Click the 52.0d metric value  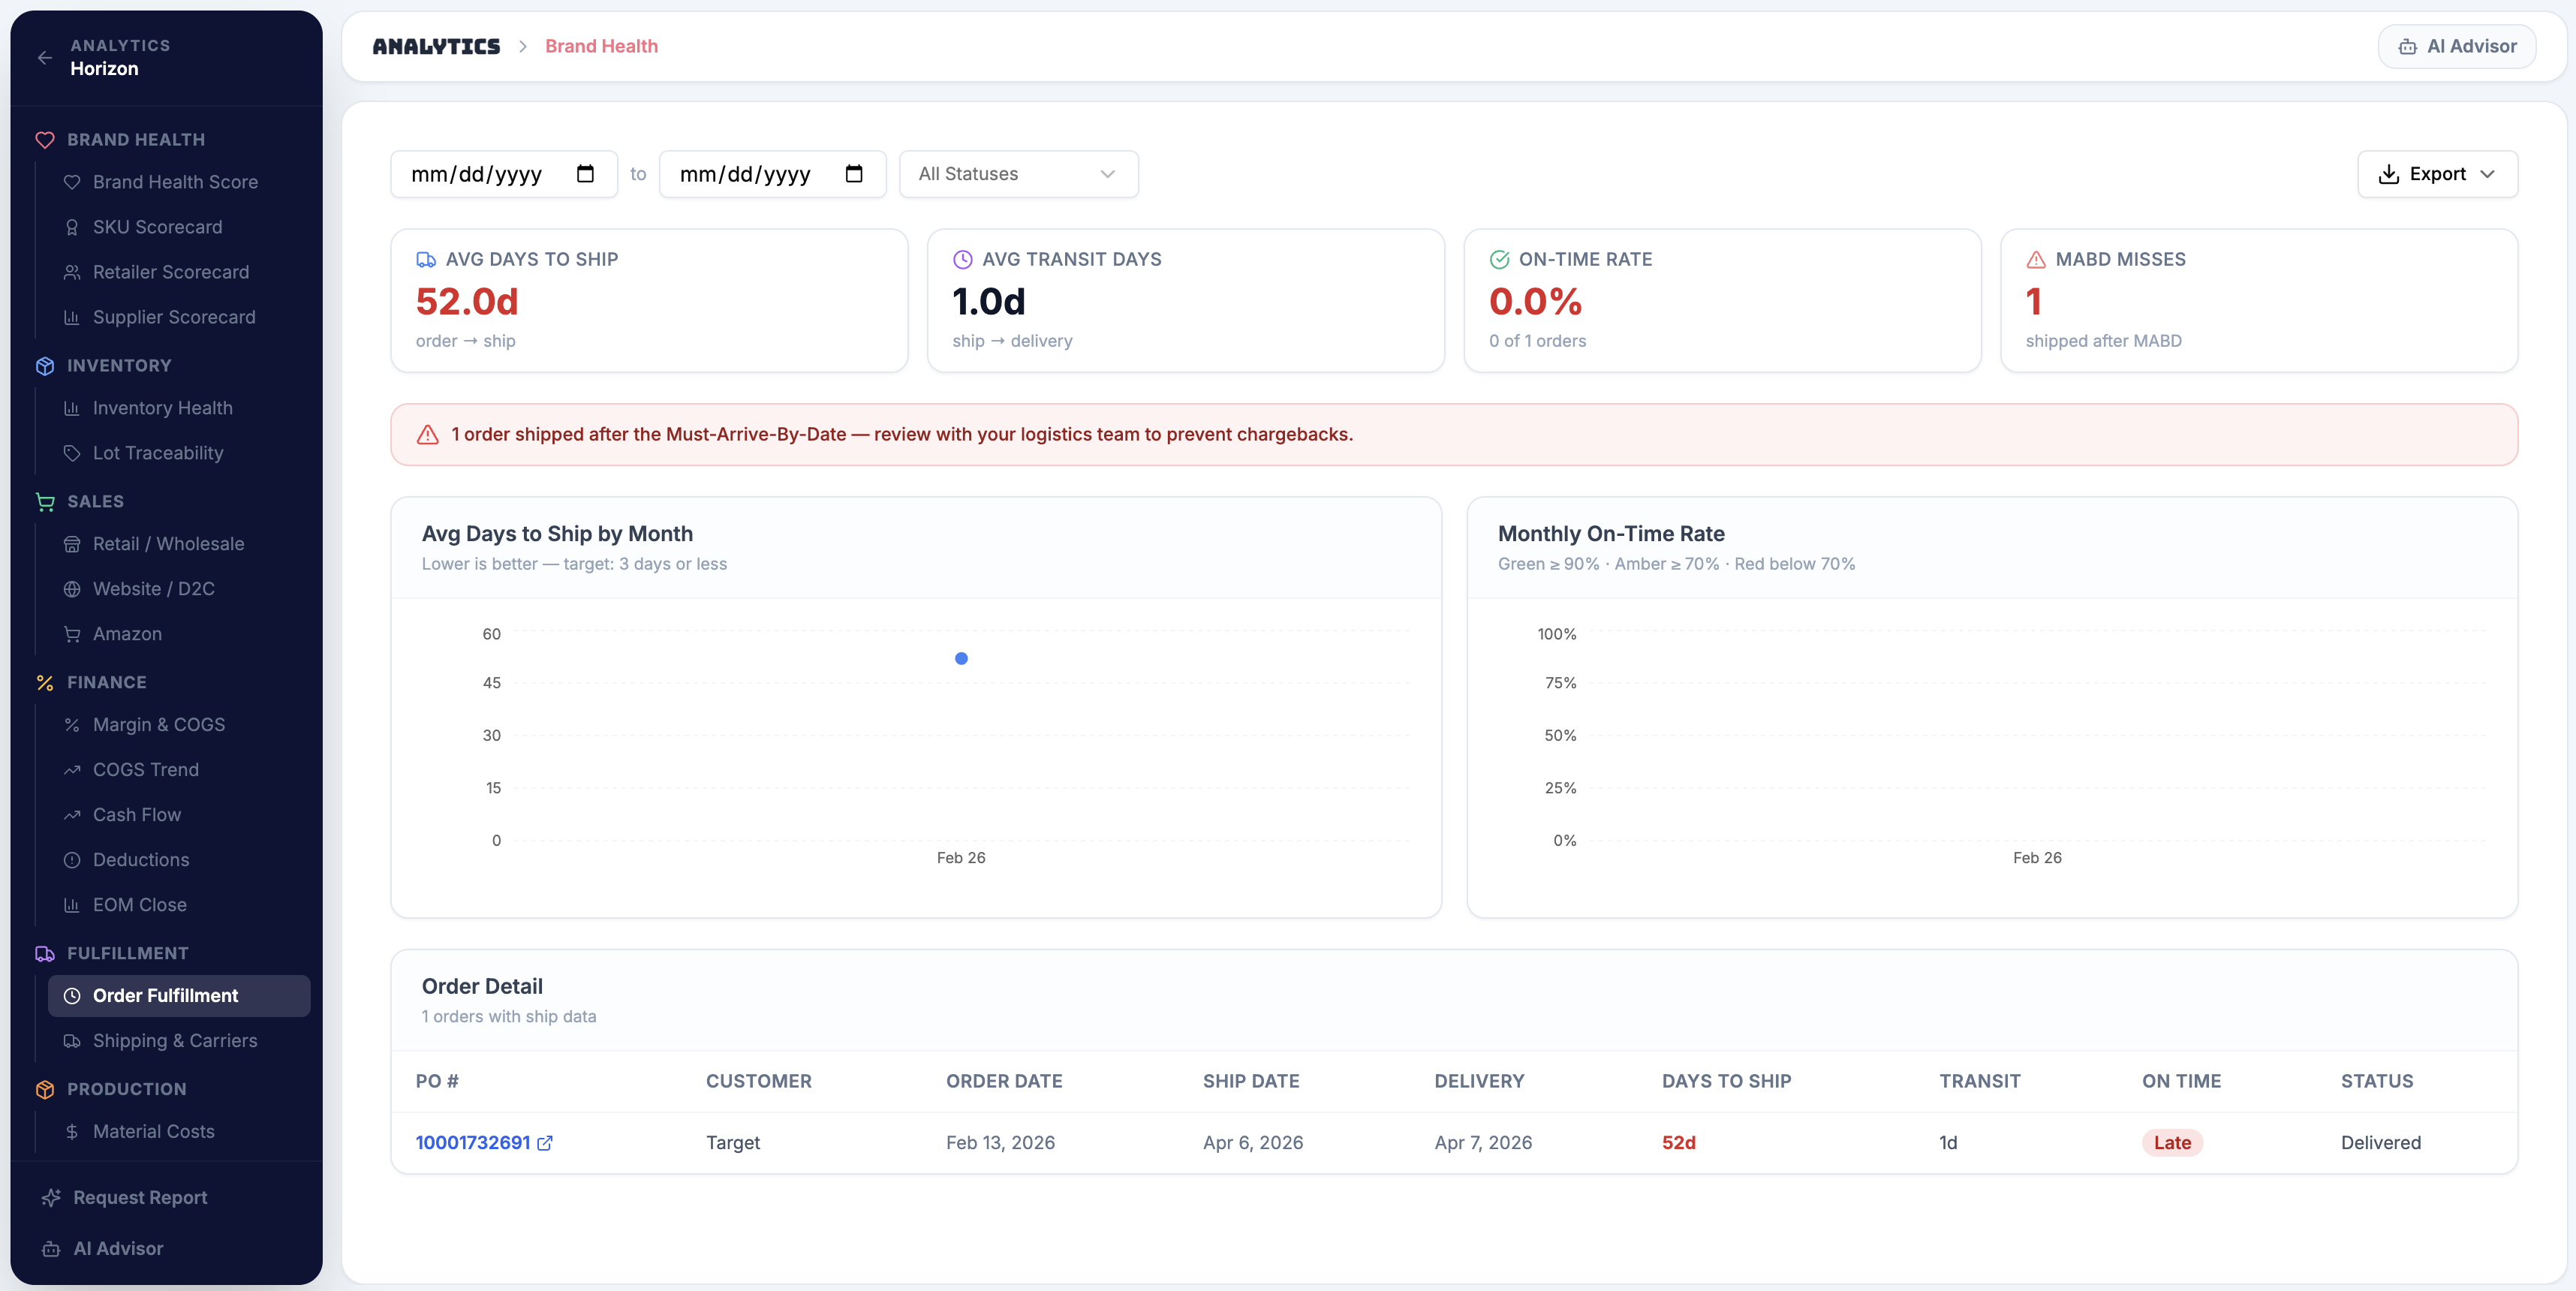(467, 302)
